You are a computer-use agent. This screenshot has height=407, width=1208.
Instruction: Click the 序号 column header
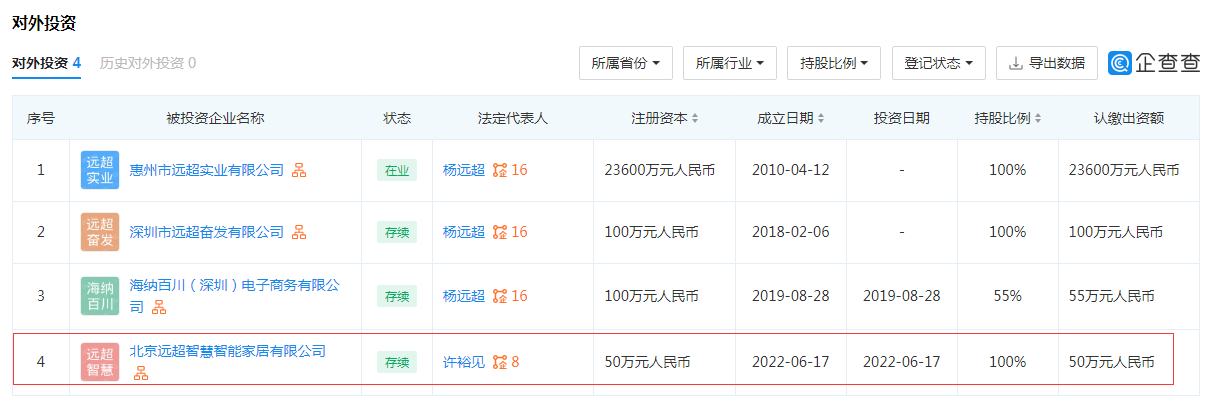(x=41, y=118)
